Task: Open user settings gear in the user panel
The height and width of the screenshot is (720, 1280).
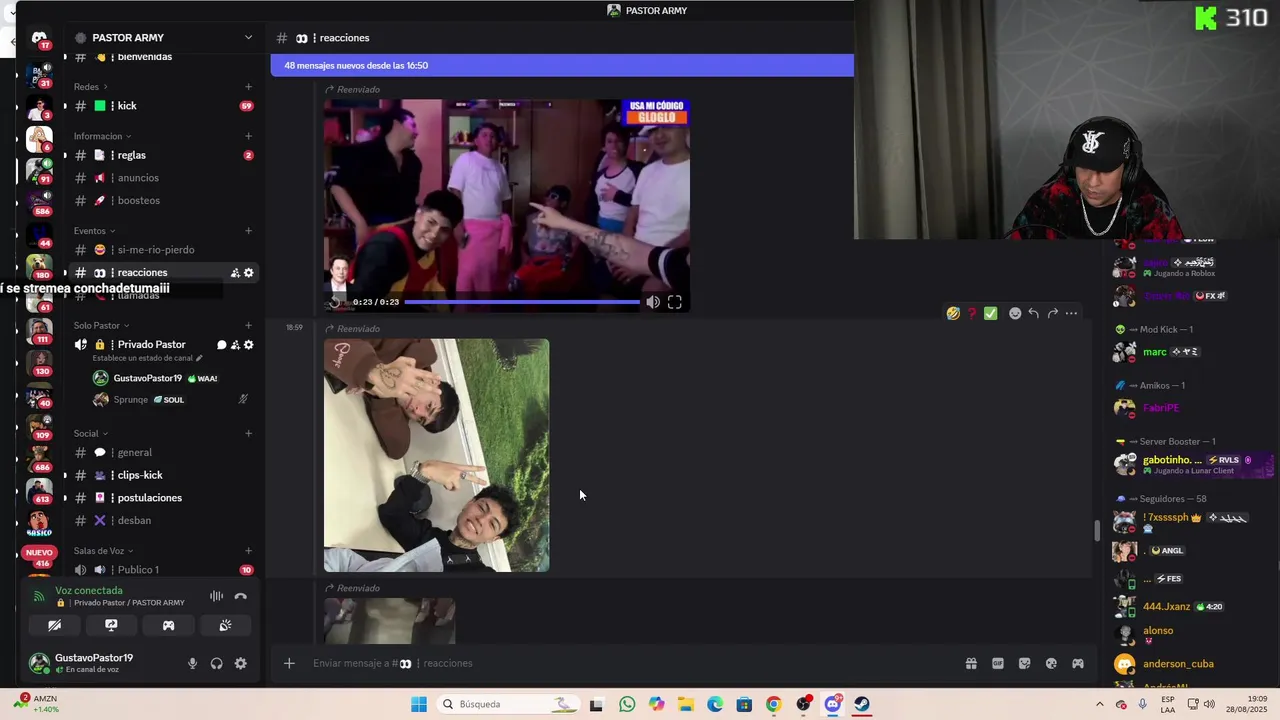Action: [x=240, y=663]
